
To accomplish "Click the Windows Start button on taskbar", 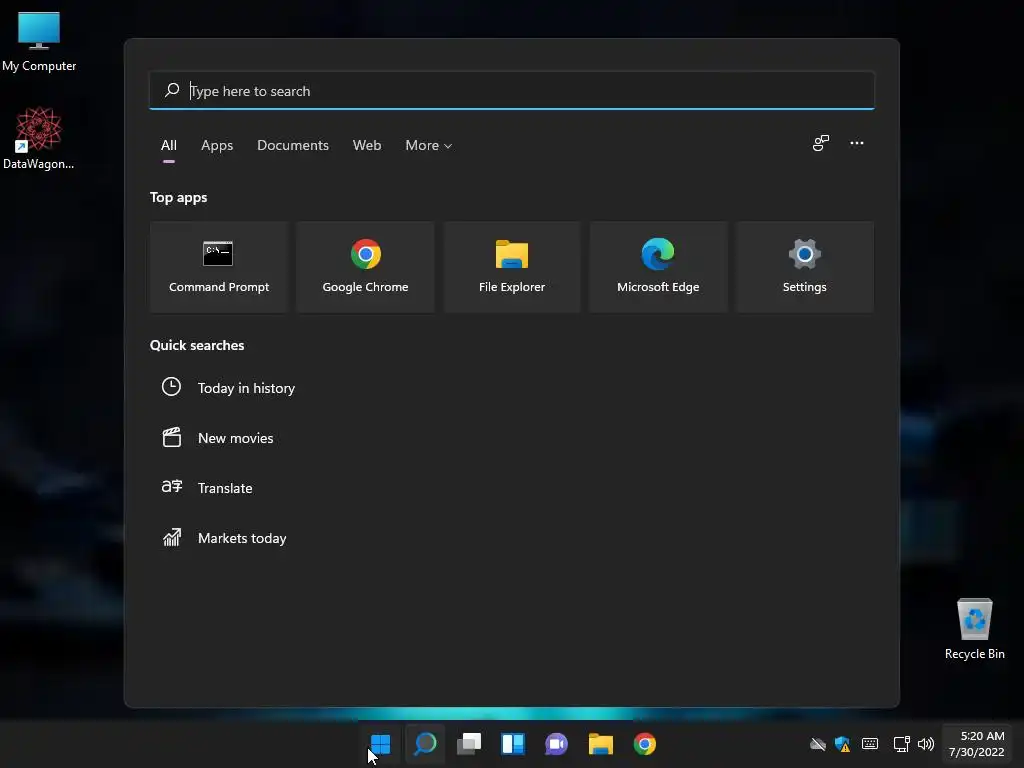I will click(380, 744).
